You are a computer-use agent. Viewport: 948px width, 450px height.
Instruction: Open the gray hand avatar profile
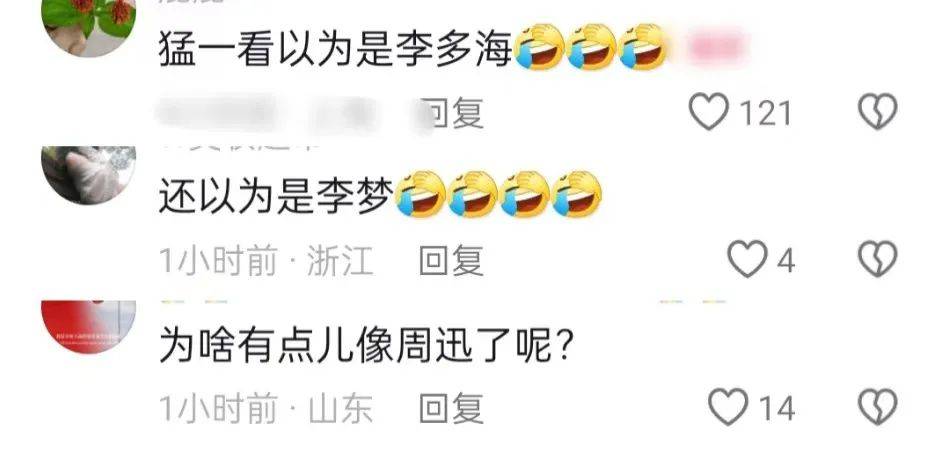coord(88,175)
